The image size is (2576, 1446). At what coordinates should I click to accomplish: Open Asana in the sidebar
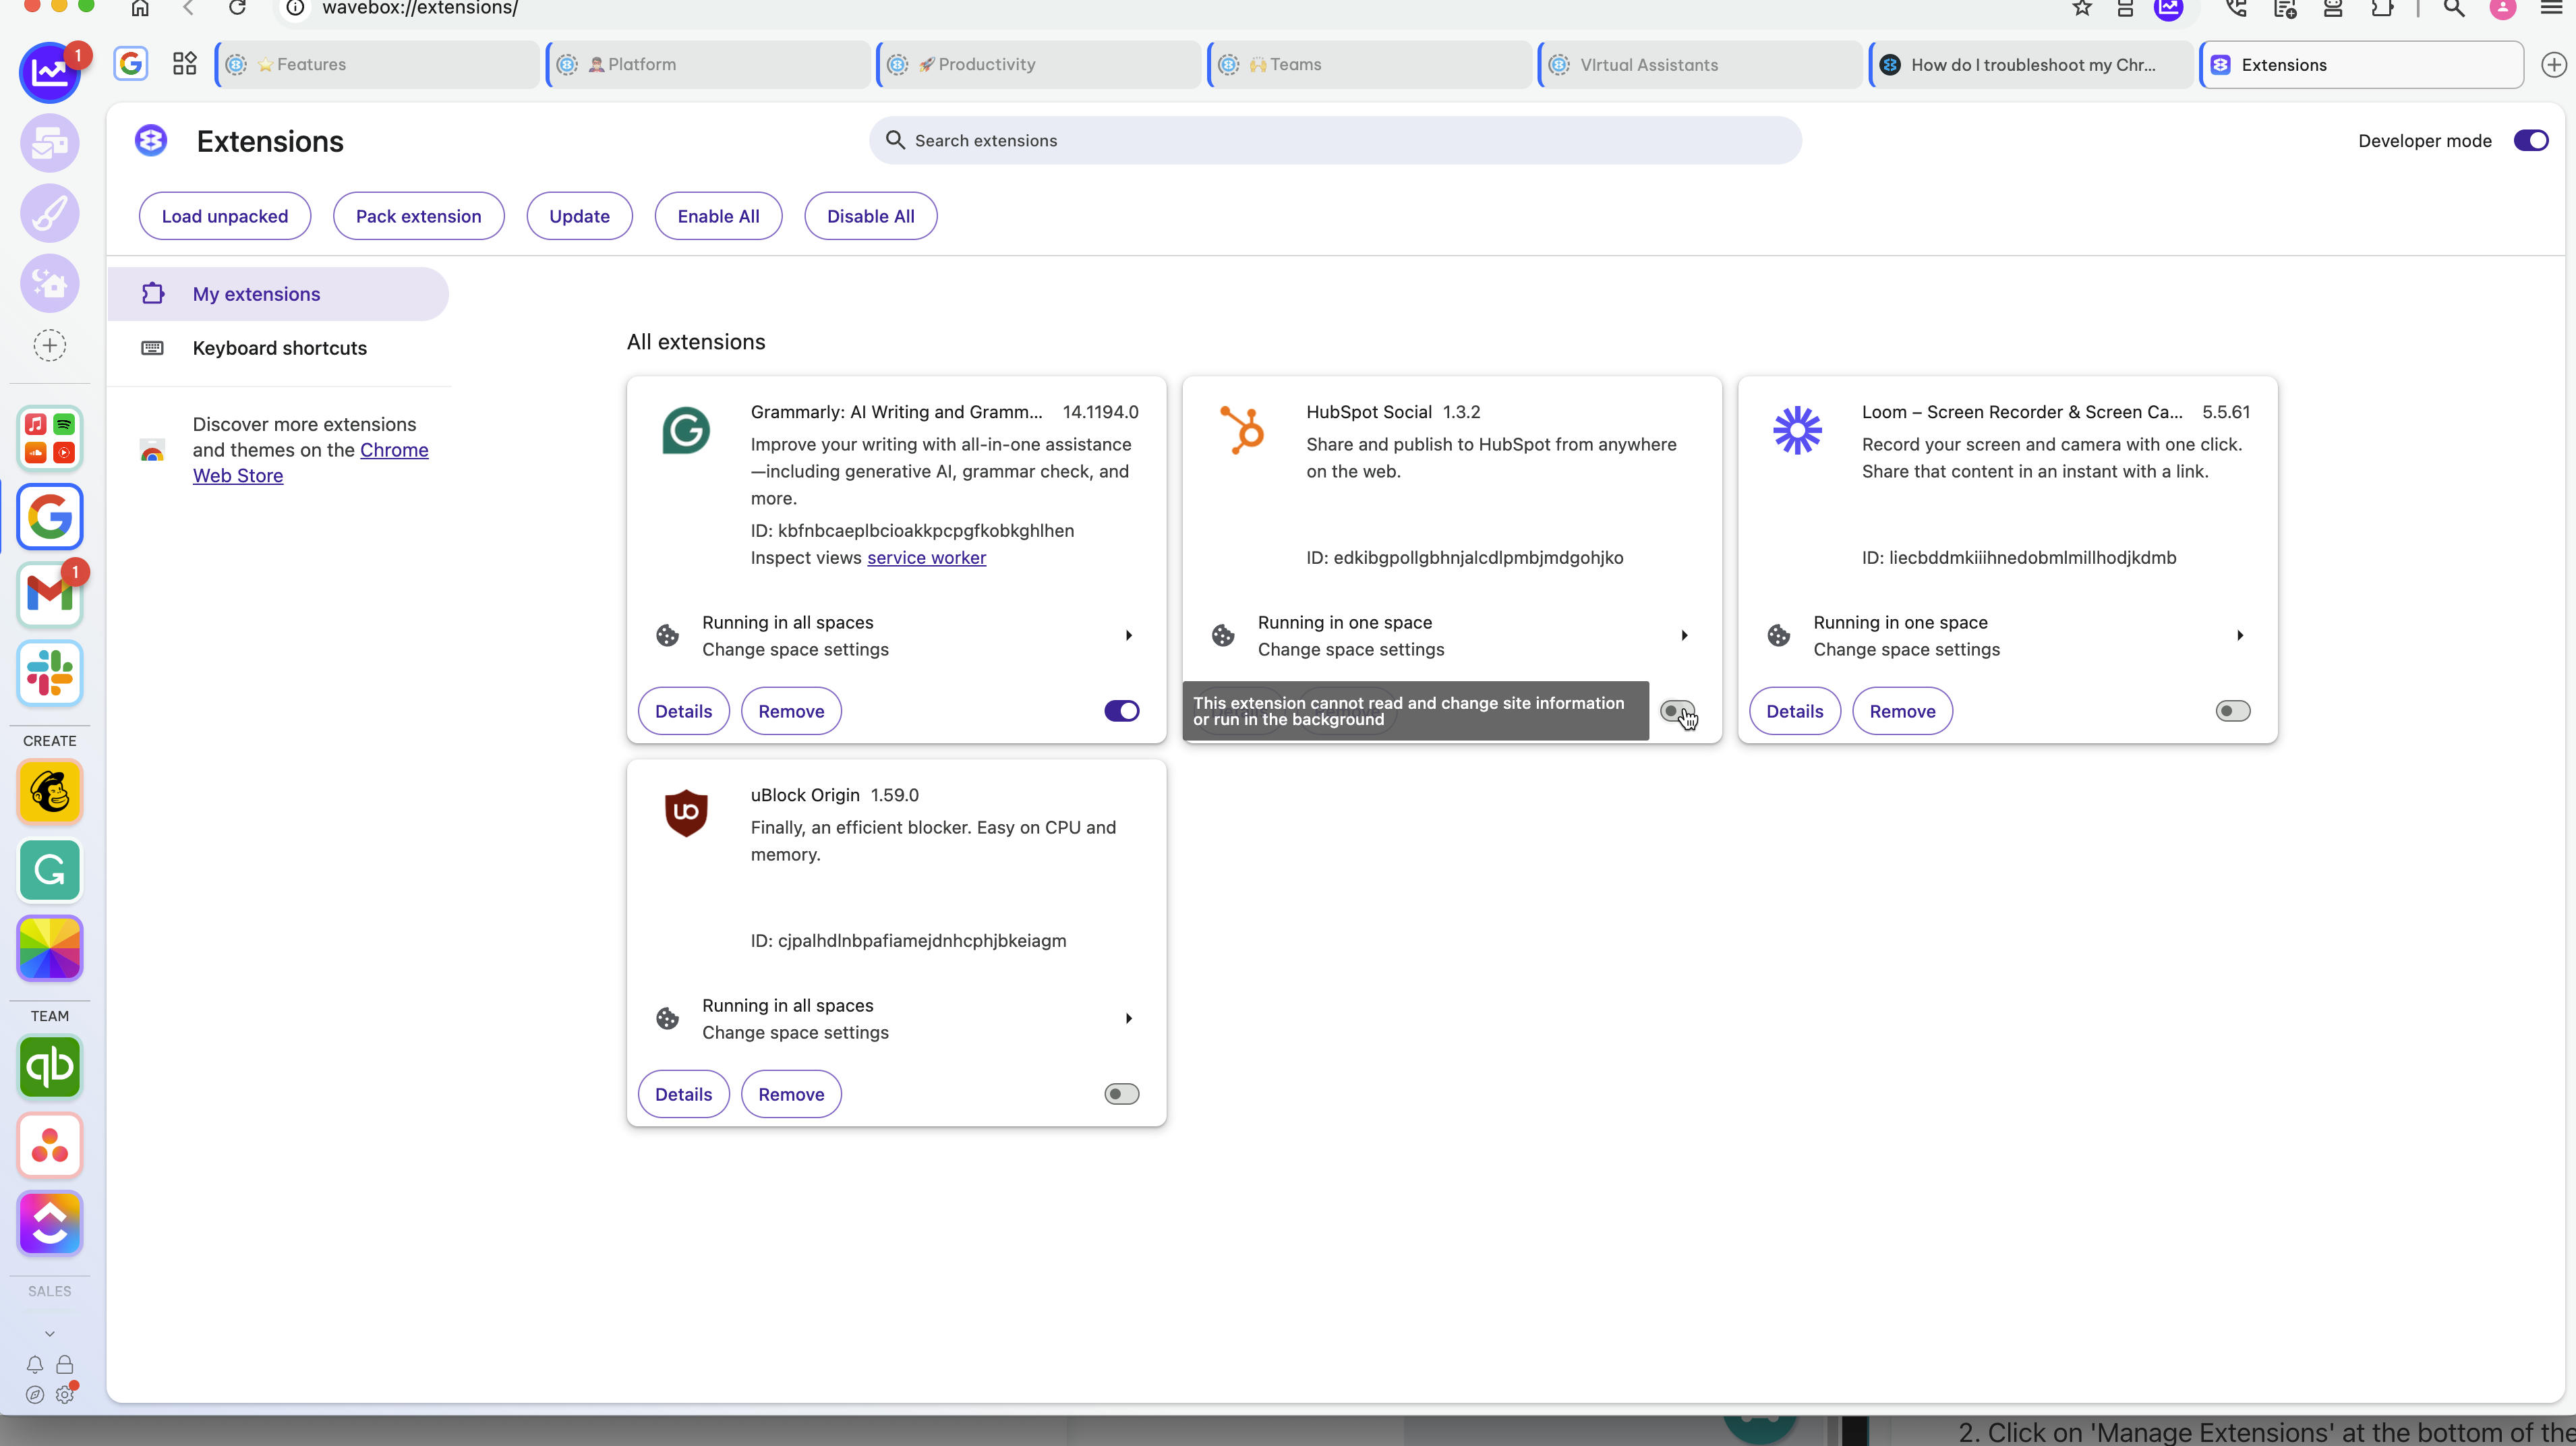point(49,1145)
